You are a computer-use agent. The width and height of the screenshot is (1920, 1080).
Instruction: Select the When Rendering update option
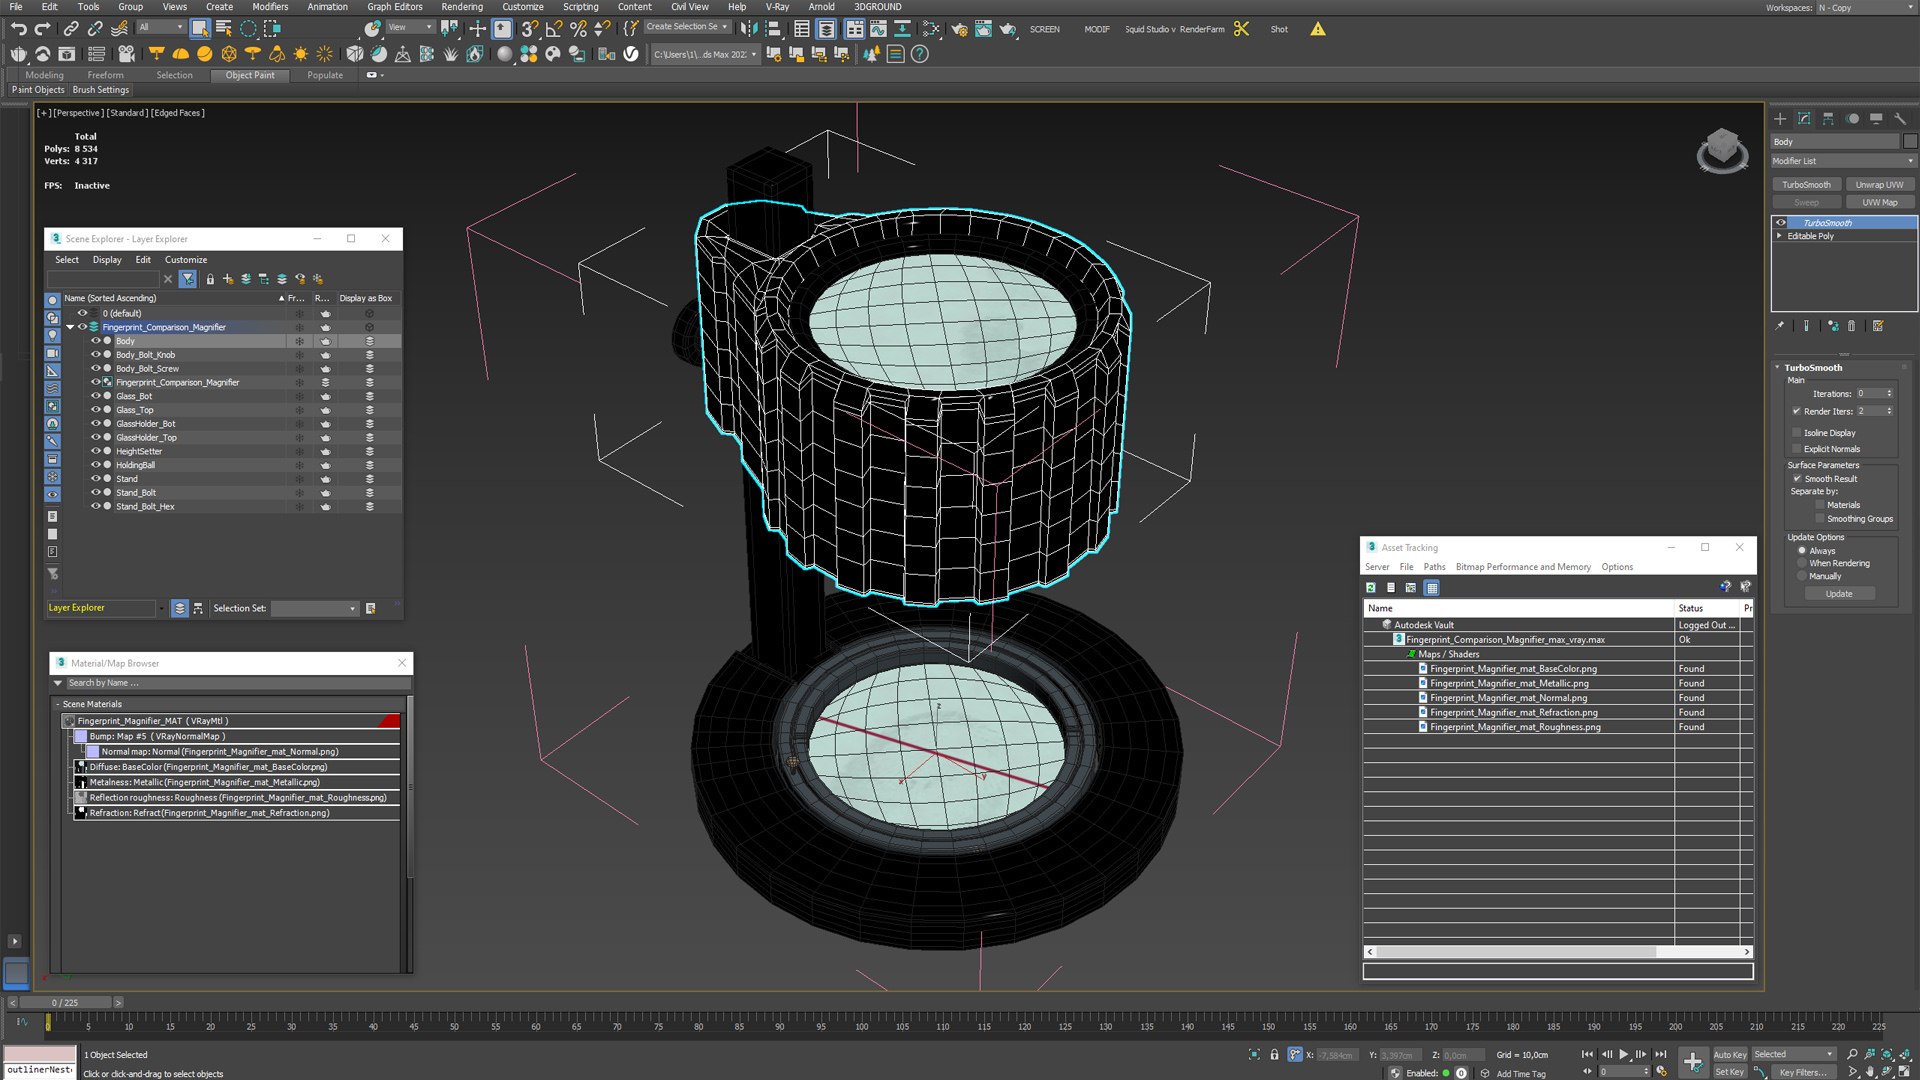pos(1802,563)
